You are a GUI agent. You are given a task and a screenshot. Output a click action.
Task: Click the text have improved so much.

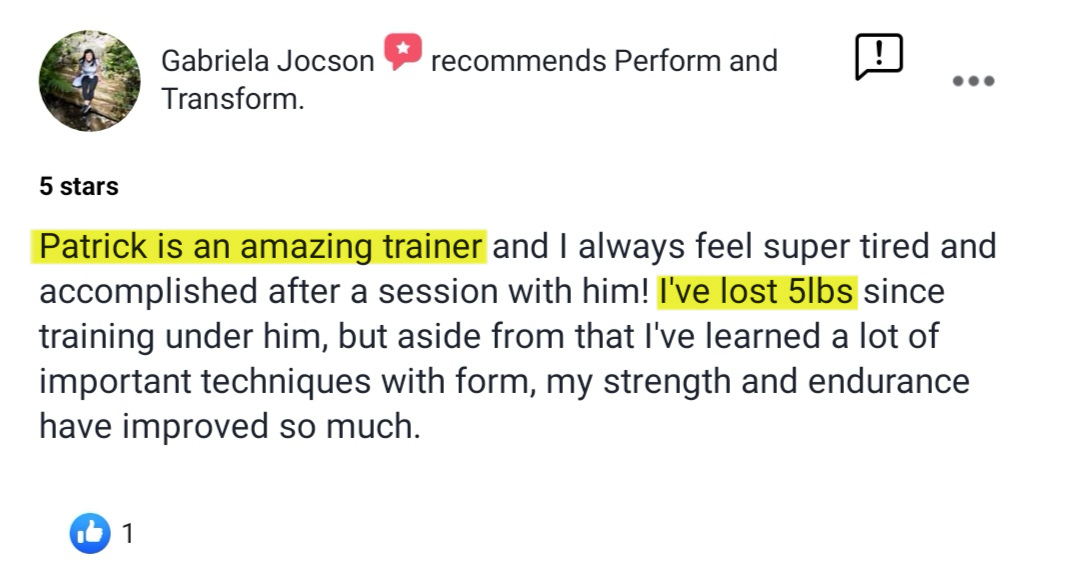[x=229, y=427]
